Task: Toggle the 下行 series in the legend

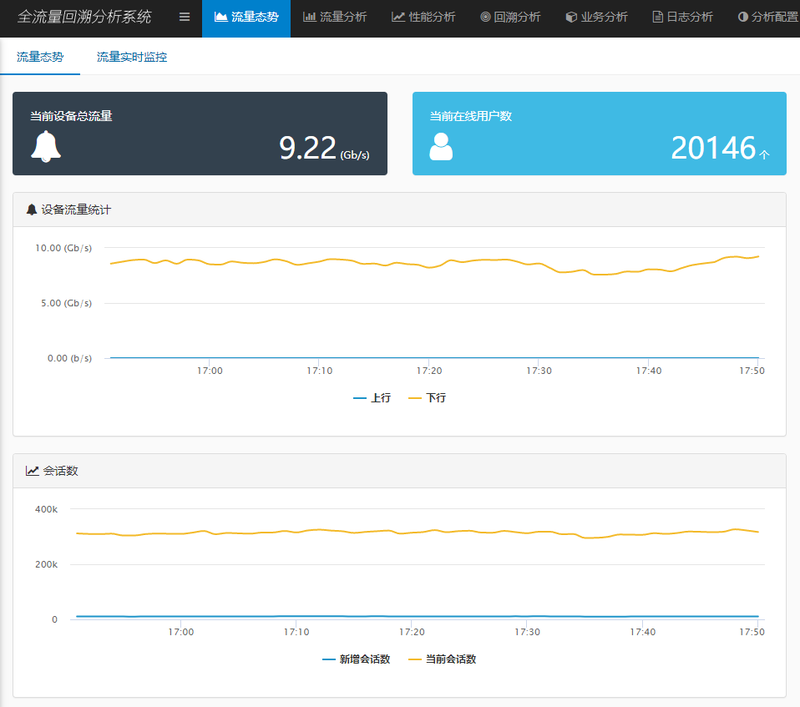Action: point(428,398)
